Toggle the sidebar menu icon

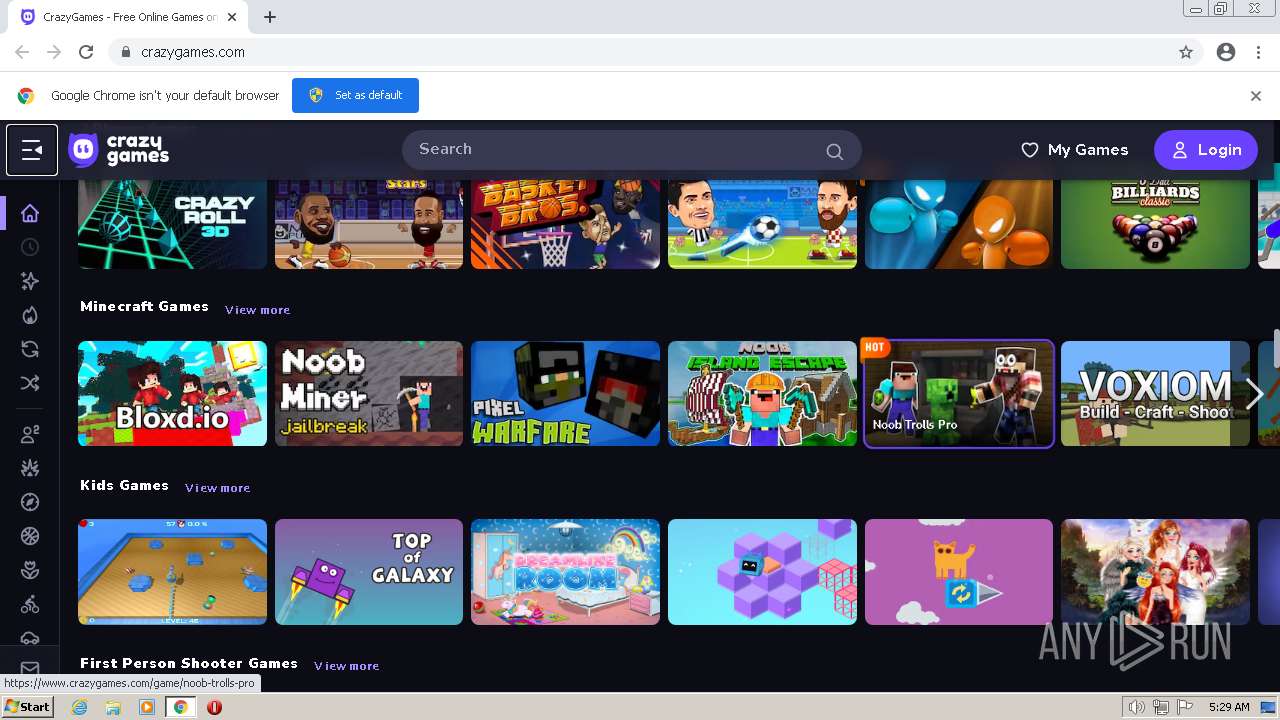(x=32, y=150)
